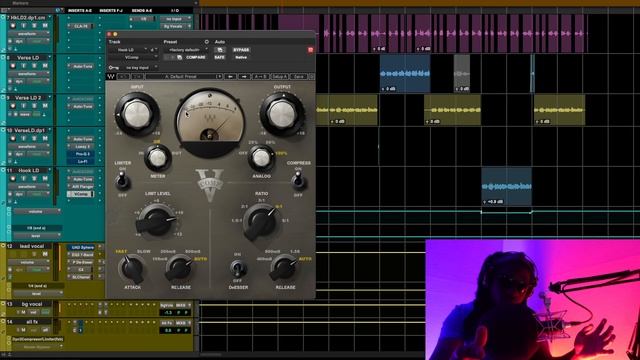
Task: Click the A to B copy button
Action: coord(260,76)
